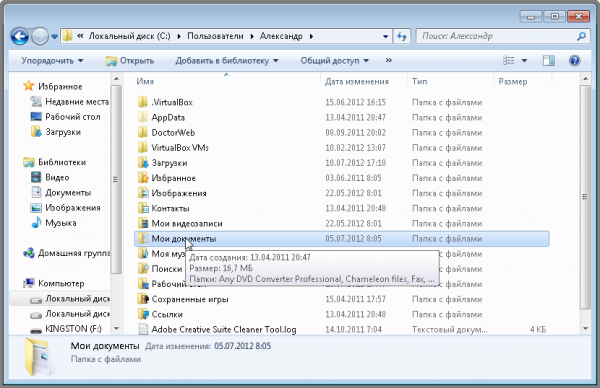This screenshot has width=600, height=388.
Task: Click the change view icon
Action: [x=509, y=60]
